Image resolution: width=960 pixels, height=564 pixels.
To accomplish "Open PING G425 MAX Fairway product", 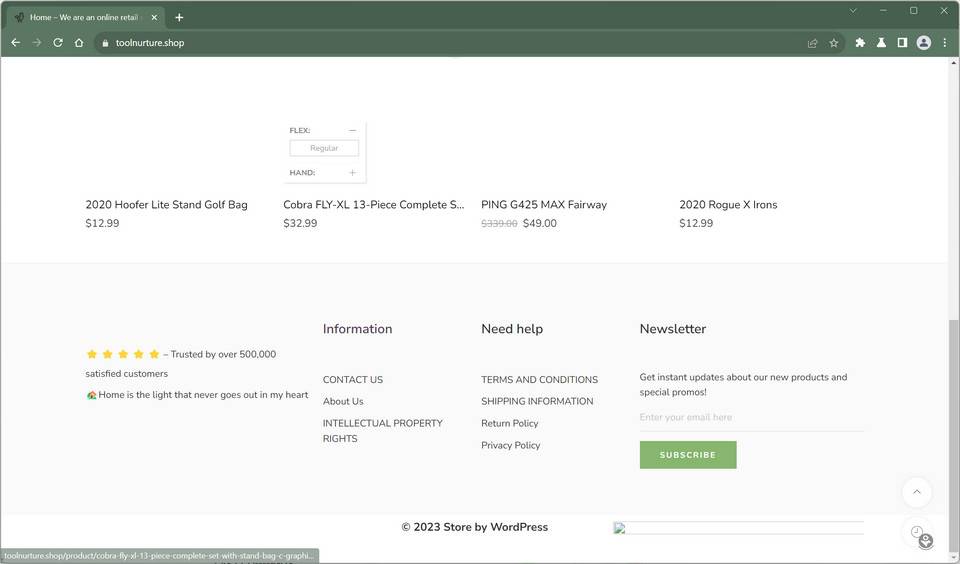I will pos(544,205).
